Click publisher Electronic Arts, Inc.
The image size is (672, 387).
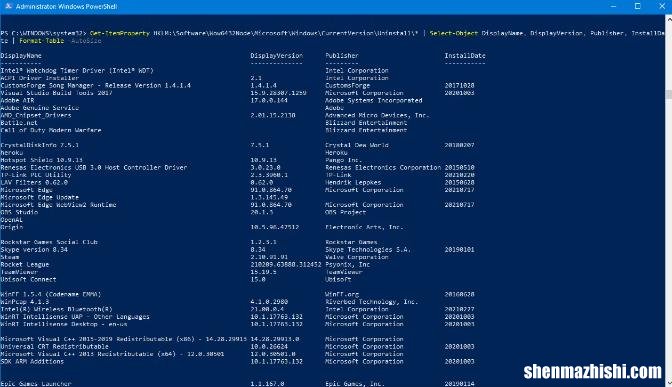pos(364,227)
